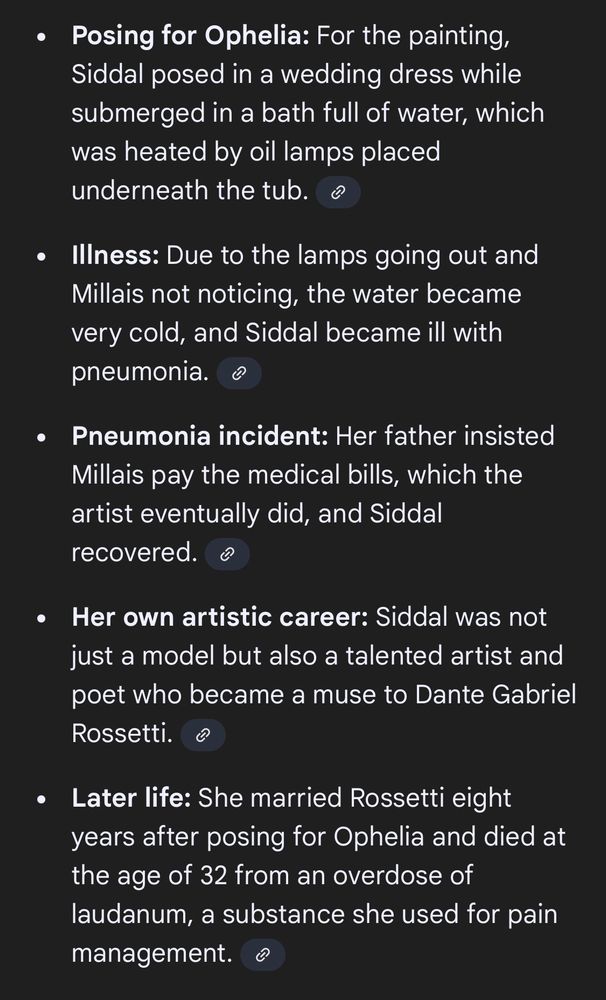Open source link after 'recovered.'

tap(226, 554)
